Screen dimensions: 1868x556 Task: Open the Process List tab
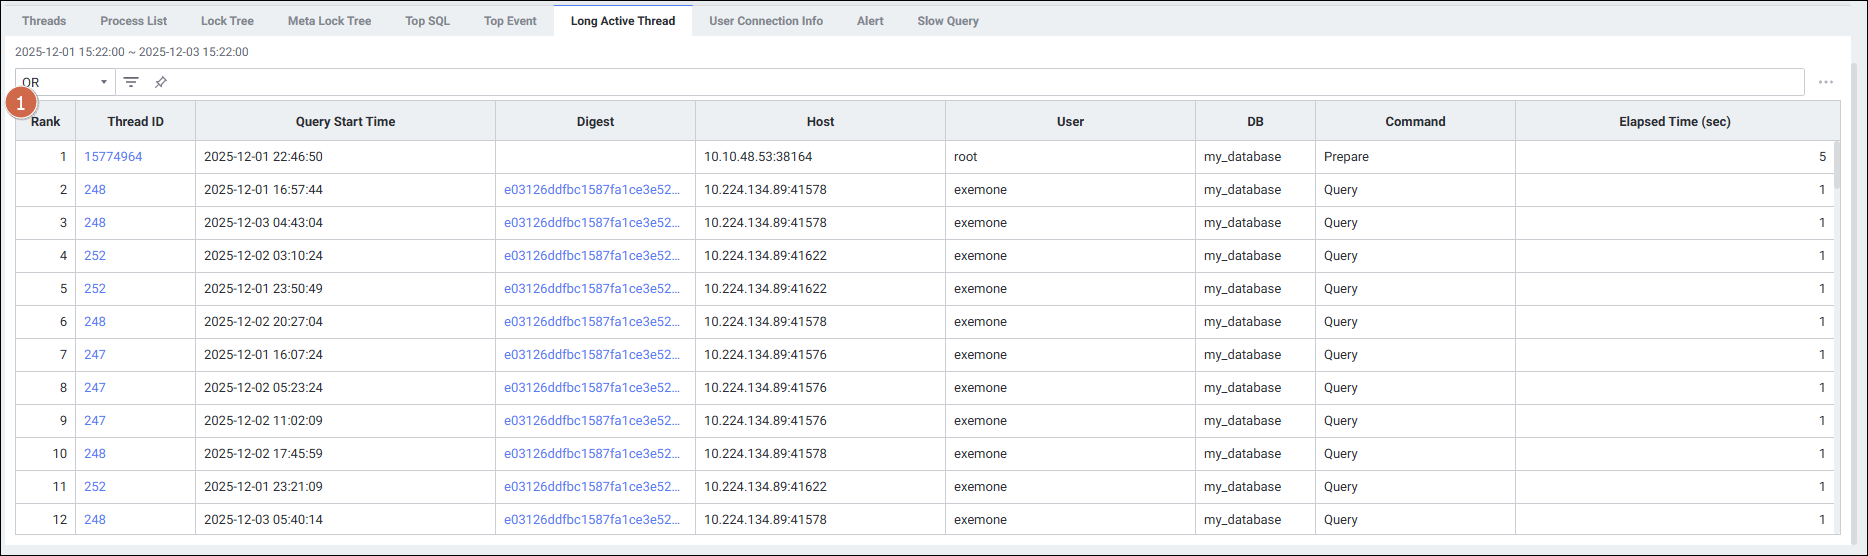pos(133,21)
